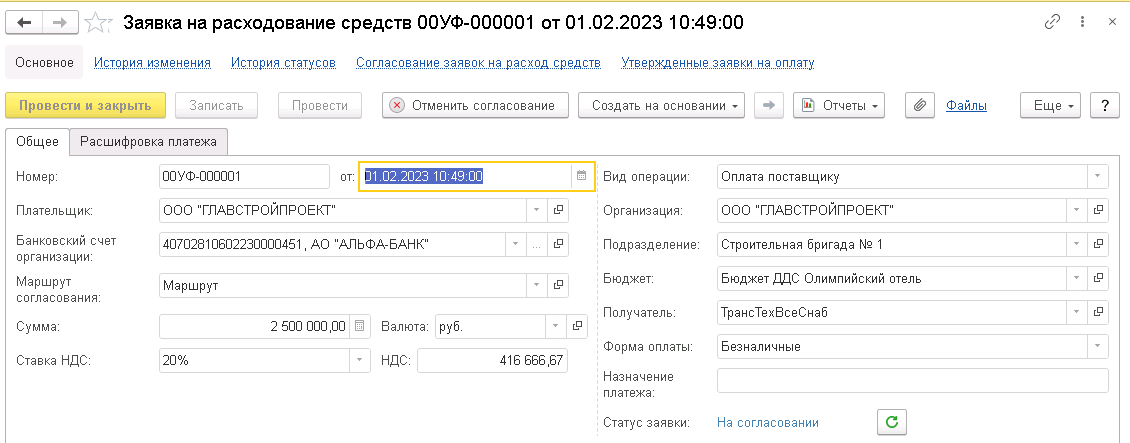The width and height of the screenshot is (1130, 443).
Task: Open История изменения link
Action: (x=153, y=63)
